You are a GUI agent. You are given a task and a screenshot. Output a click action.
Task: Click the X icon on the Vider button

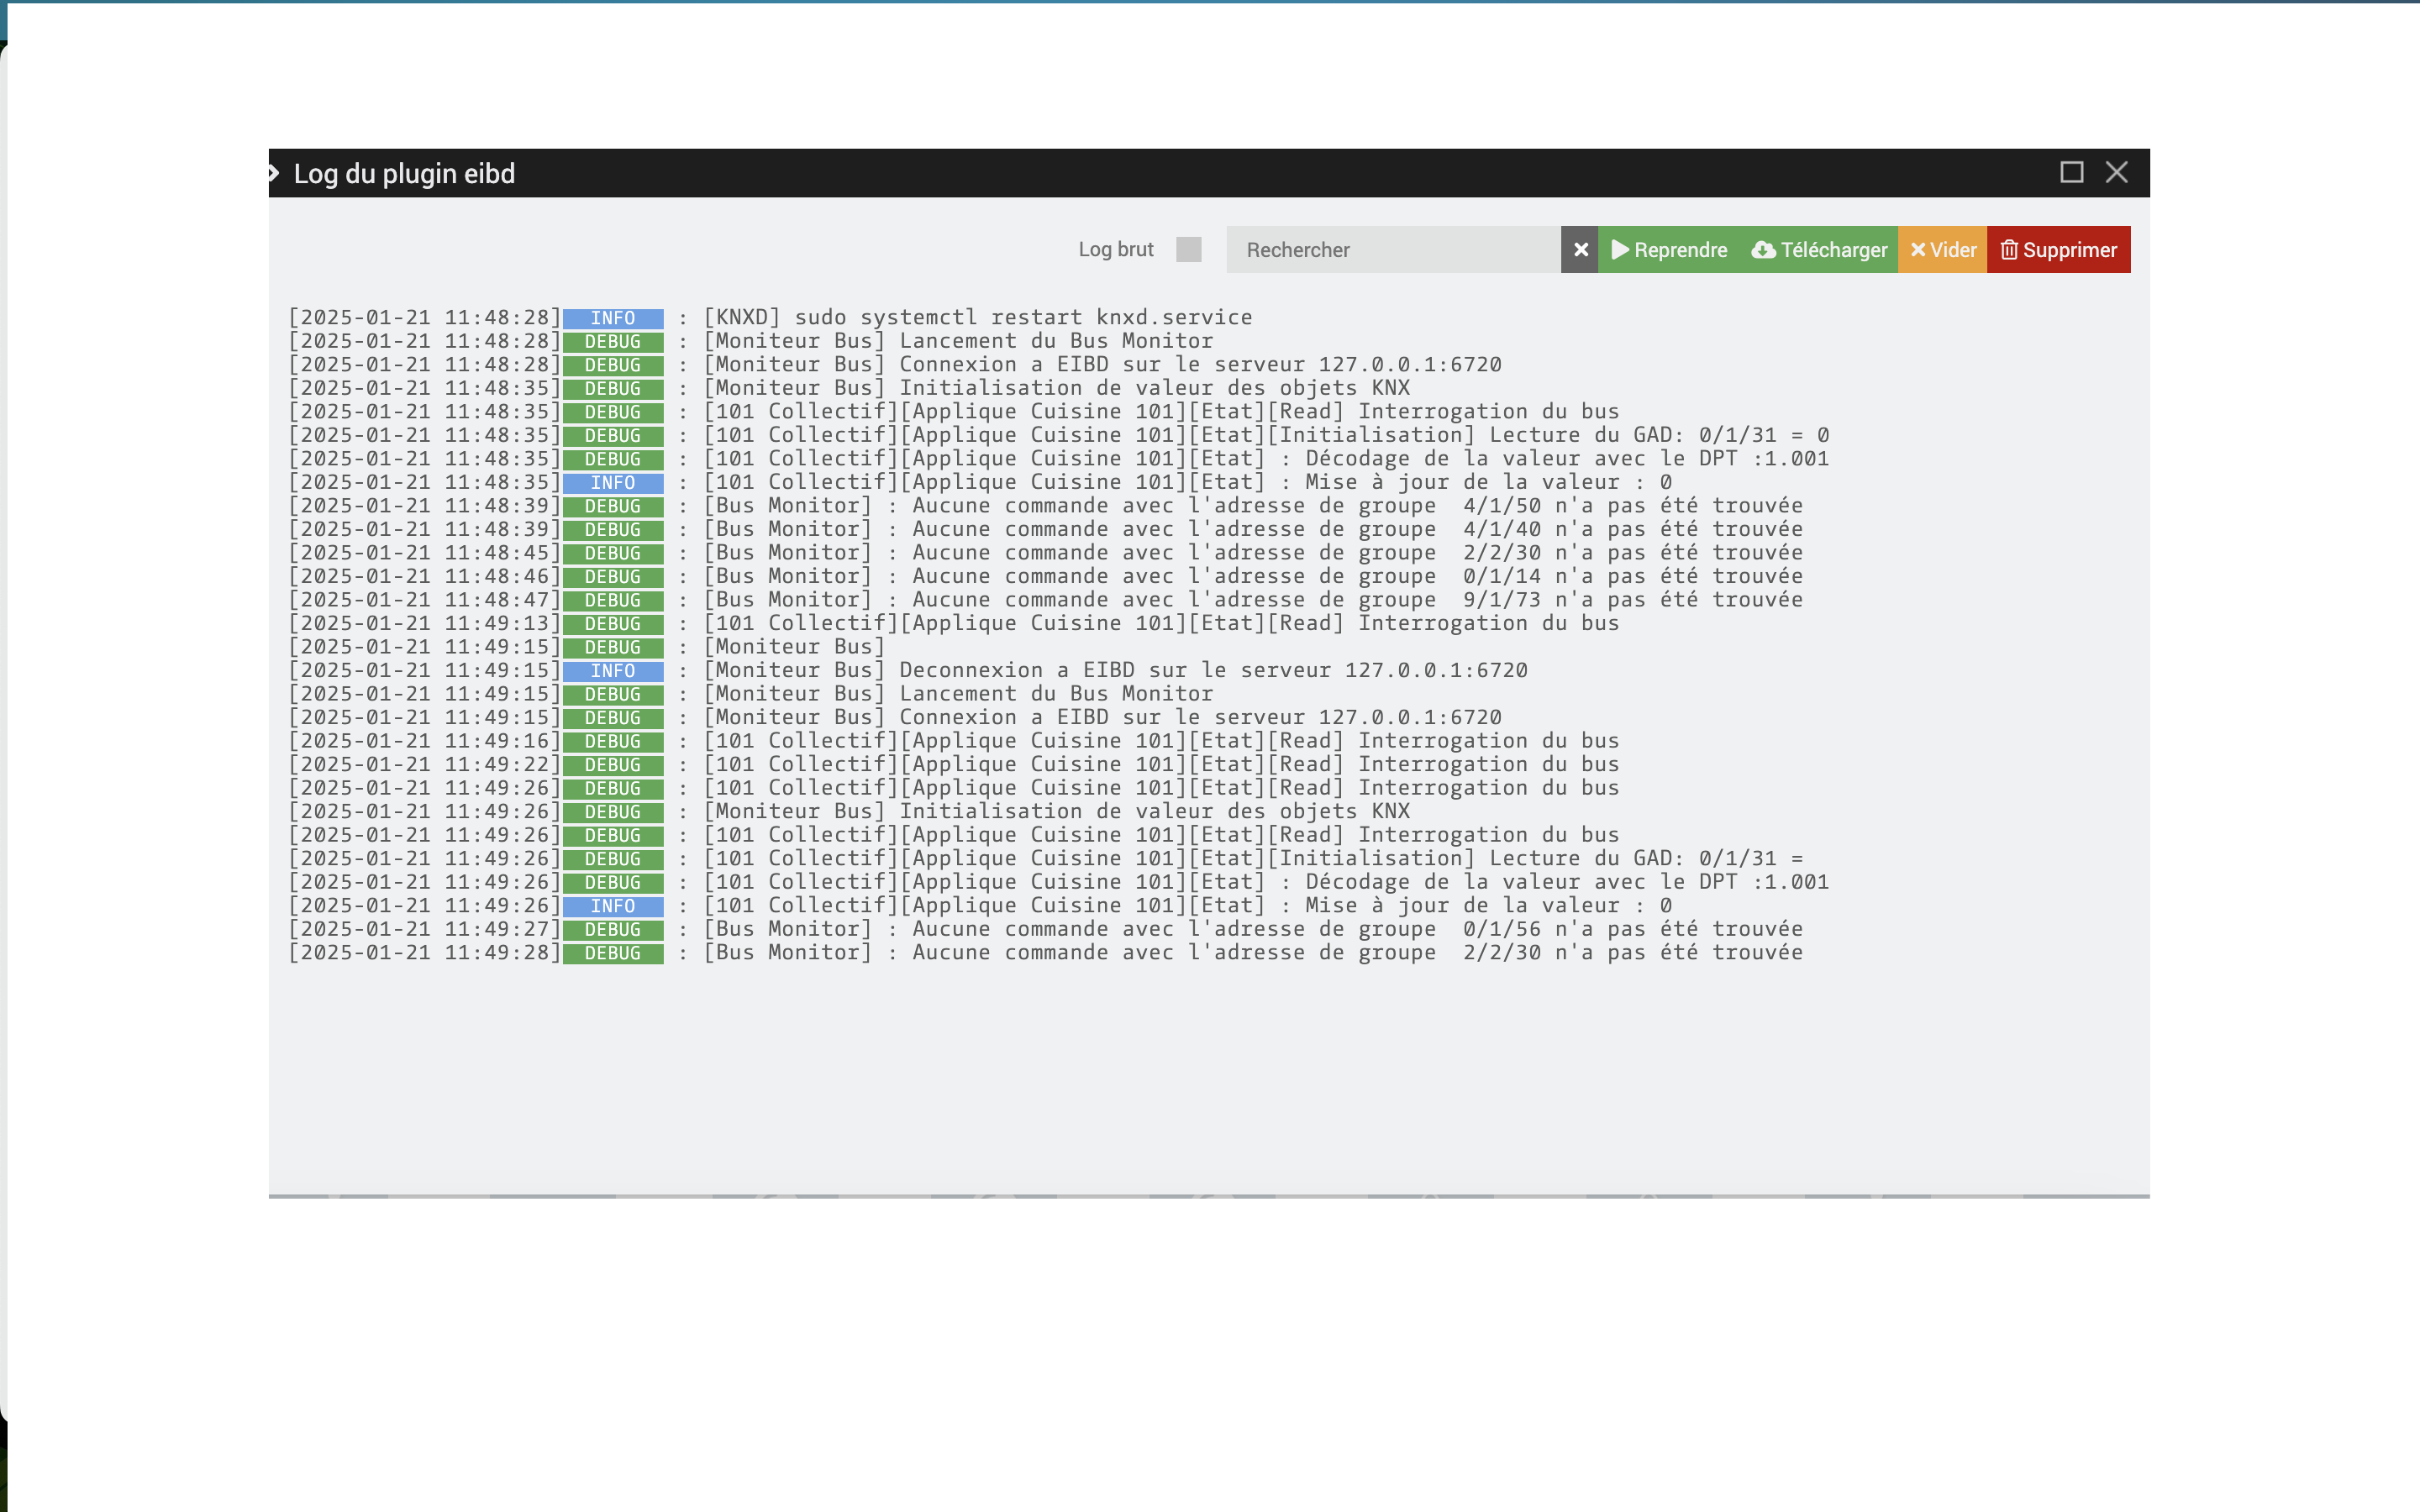[x=1917, y=249]
